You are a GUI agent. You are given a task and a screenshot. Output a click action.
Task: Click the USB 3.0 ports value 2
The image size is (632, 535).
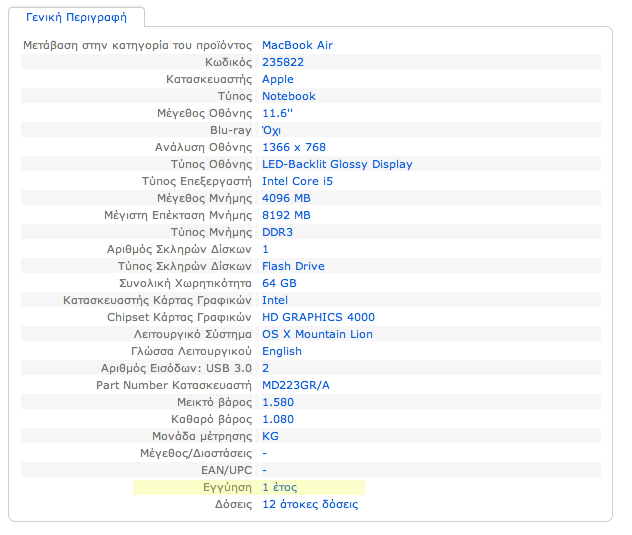[265, 368]
